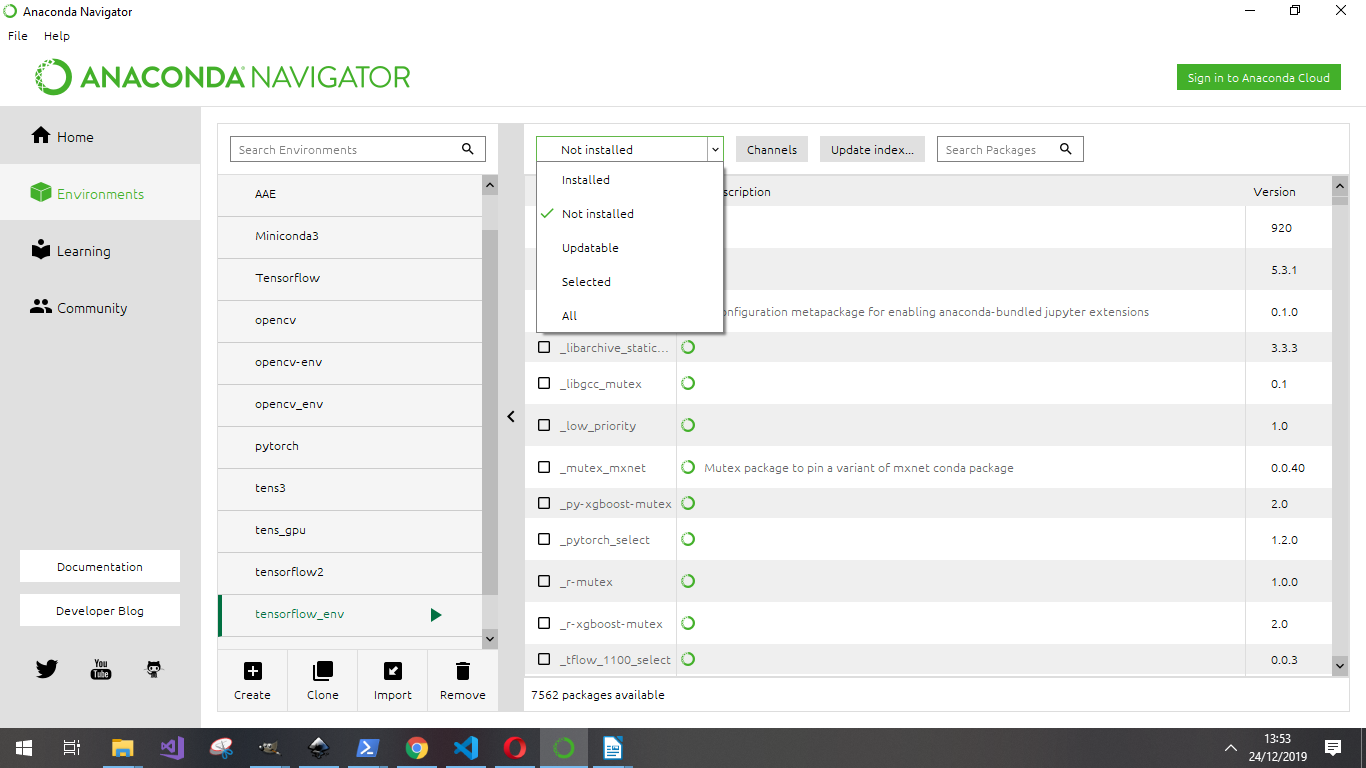Select the All option in filter list

(x=570, y=316)
